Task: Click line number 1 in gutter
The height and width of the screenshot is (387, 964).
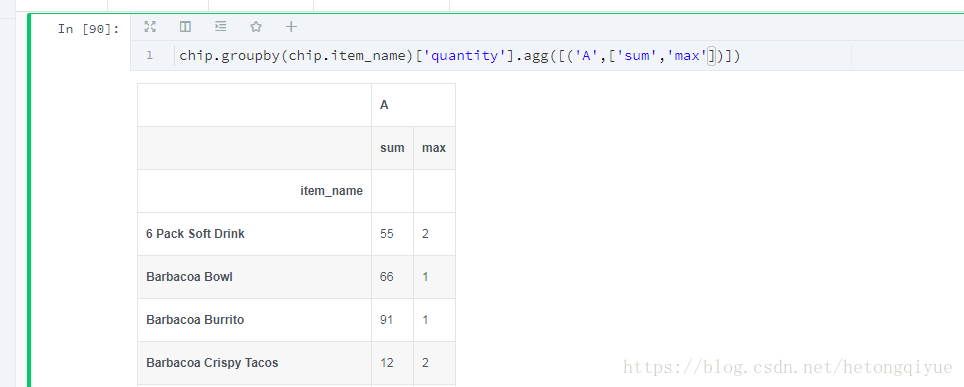Action: tap(149, 56)
